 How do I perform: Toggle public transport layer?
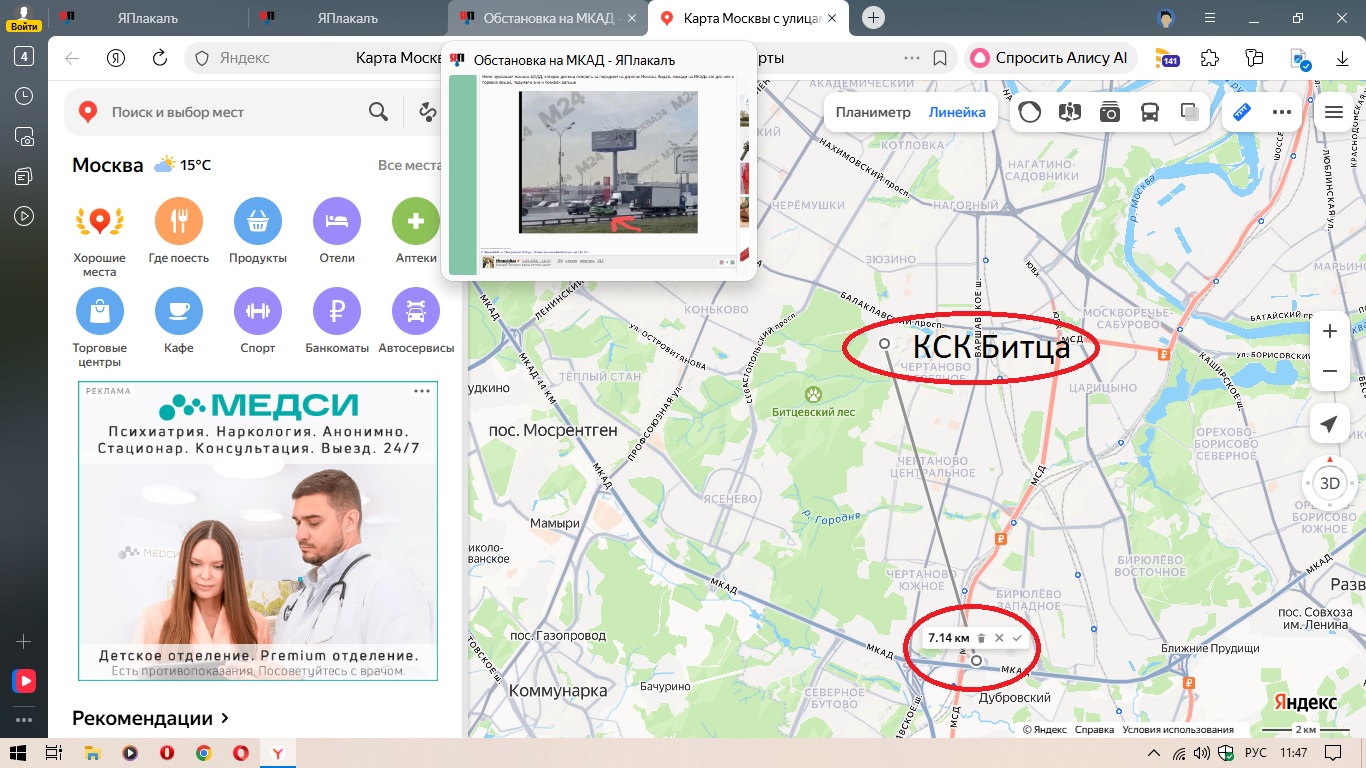coord(1150,112)
